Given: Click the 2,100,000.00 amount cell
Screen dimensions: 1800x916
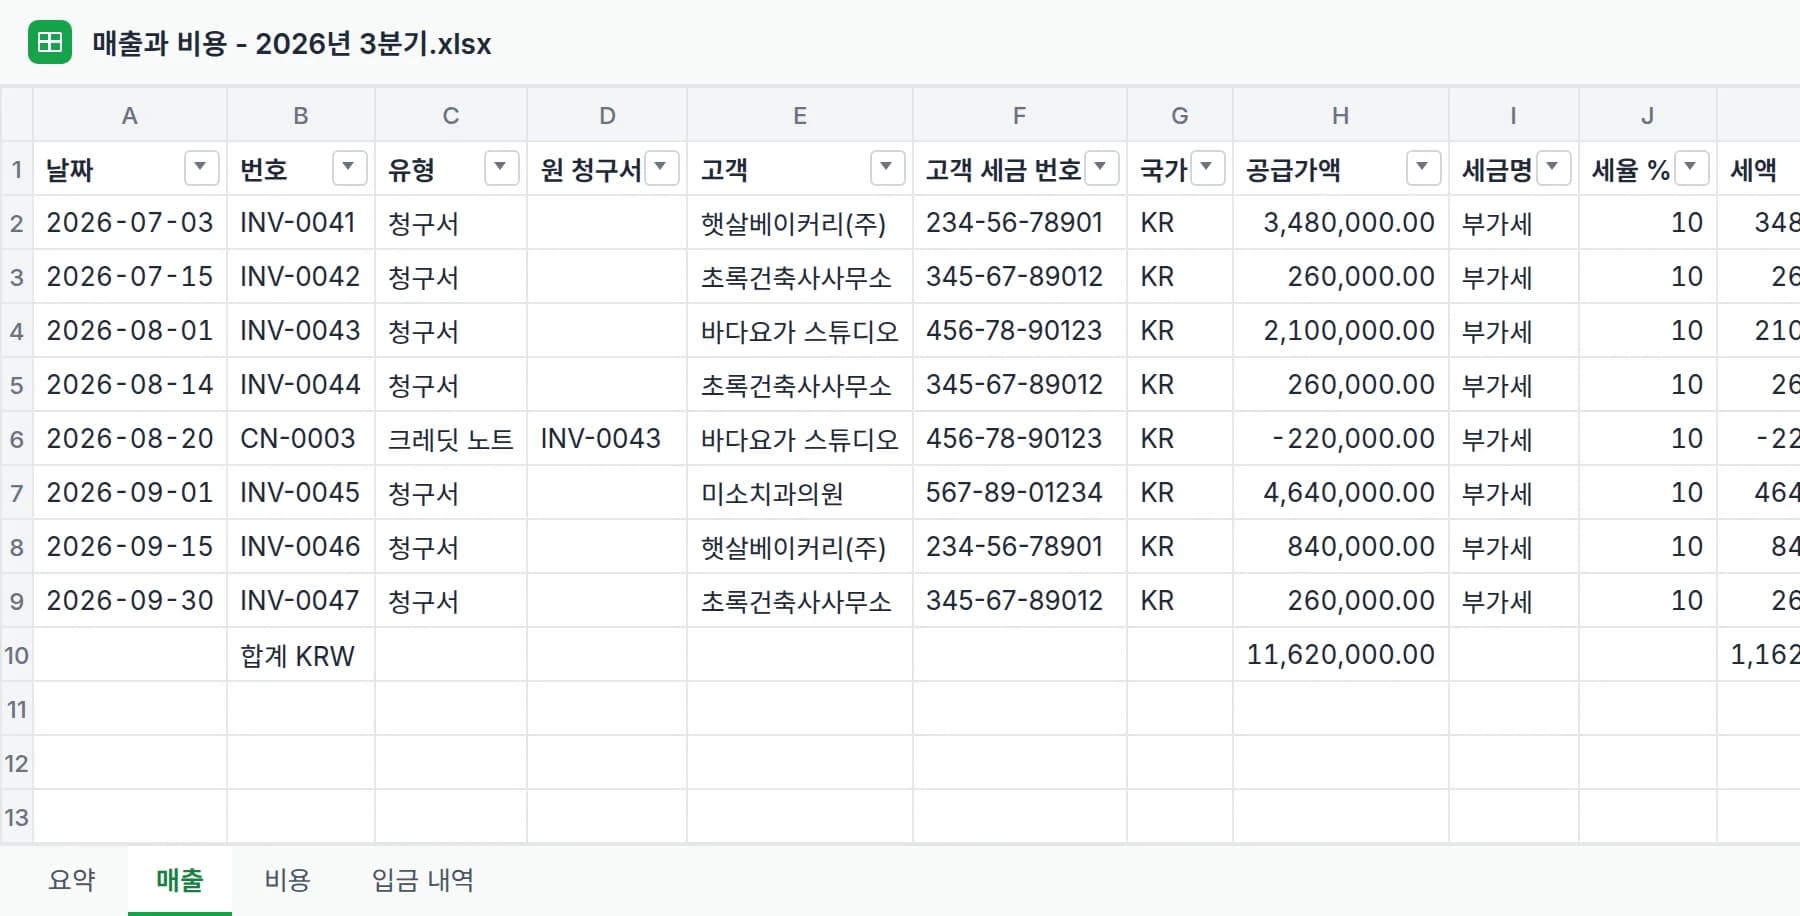Looking at the screenshot, I should click(1341, 331).
